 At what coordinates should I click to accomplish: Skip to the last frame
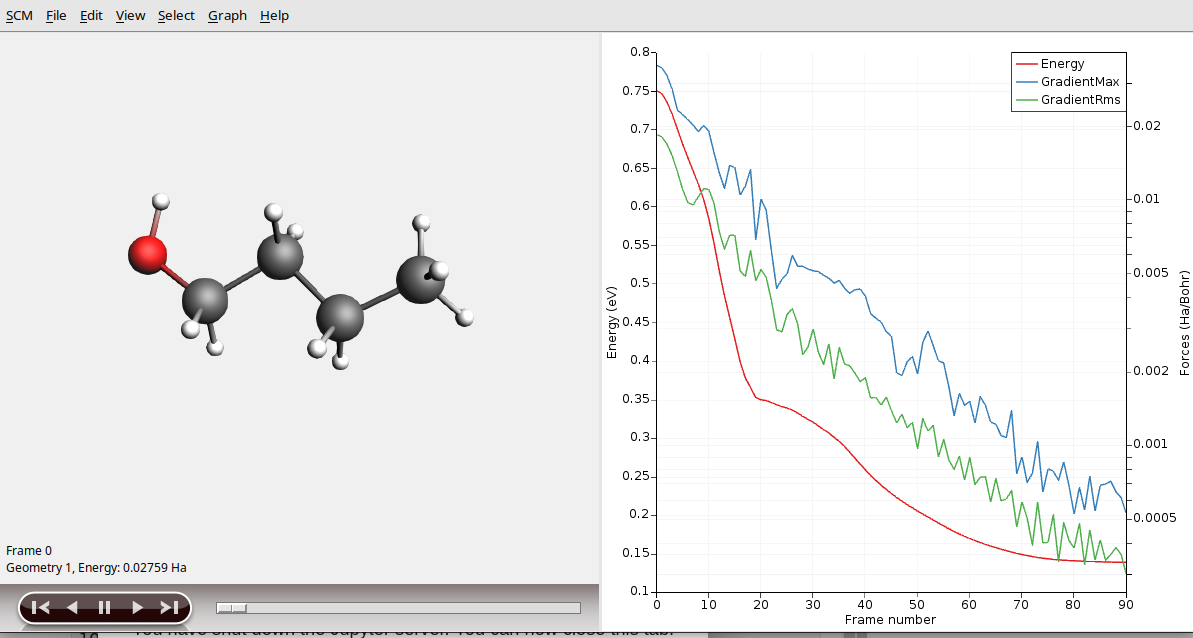coord(169,607)
